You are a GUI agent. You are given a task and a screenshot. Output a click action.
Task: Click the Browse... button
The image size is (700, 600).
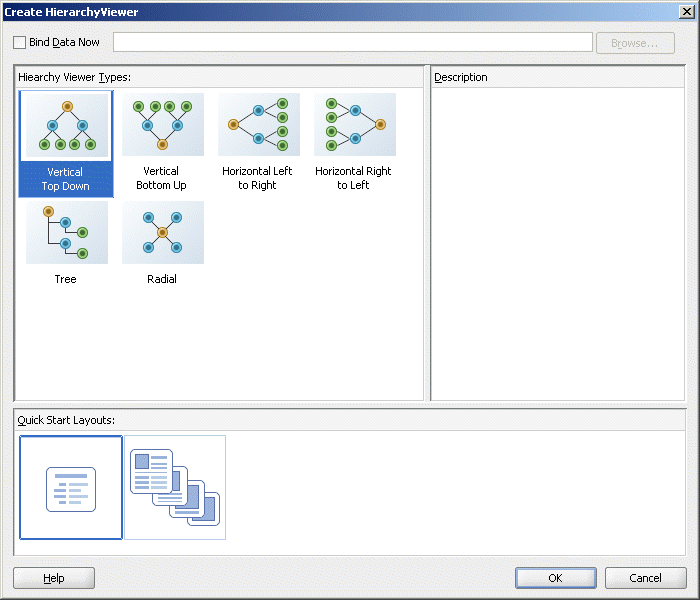coord(635,43)
